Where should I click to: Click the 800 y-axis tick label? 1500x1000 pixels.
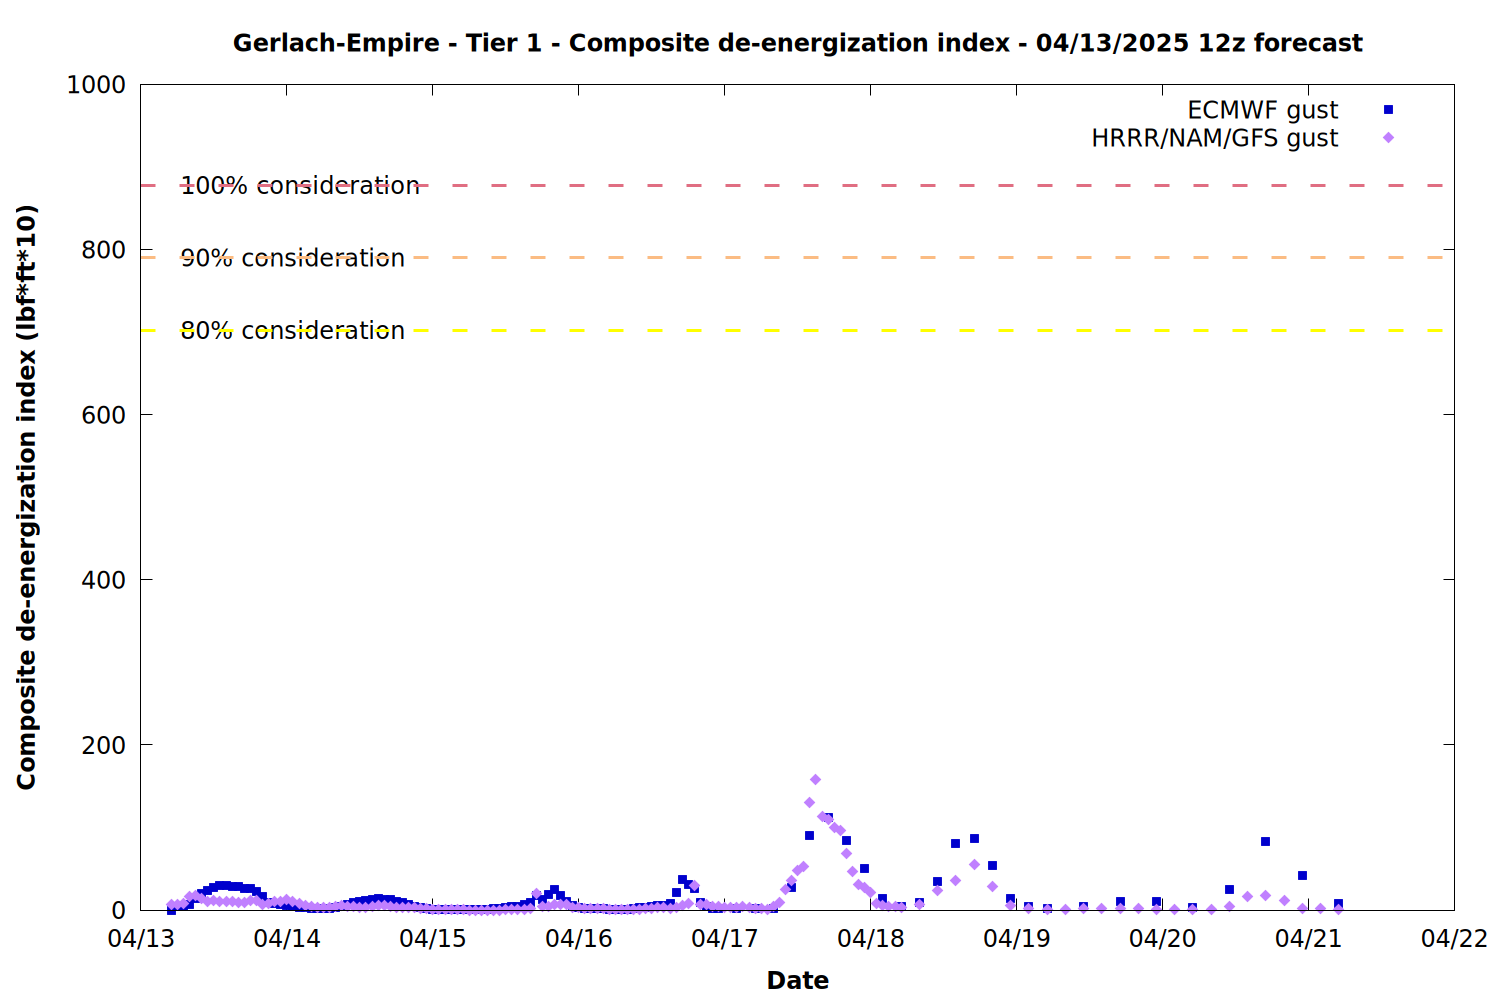tap(104, 250)
